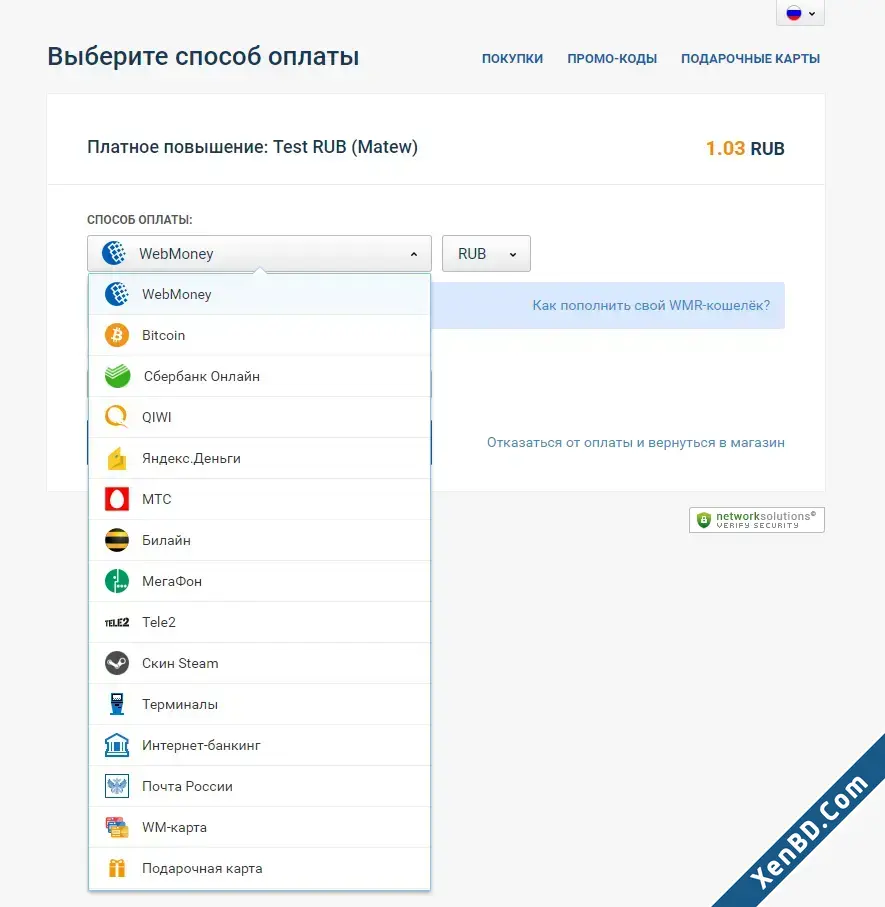Image resolution: width=885 pixels, height=907 pixels.
Task: Click the green МегаФон logo icon
Action: click(x=117, y=581)
